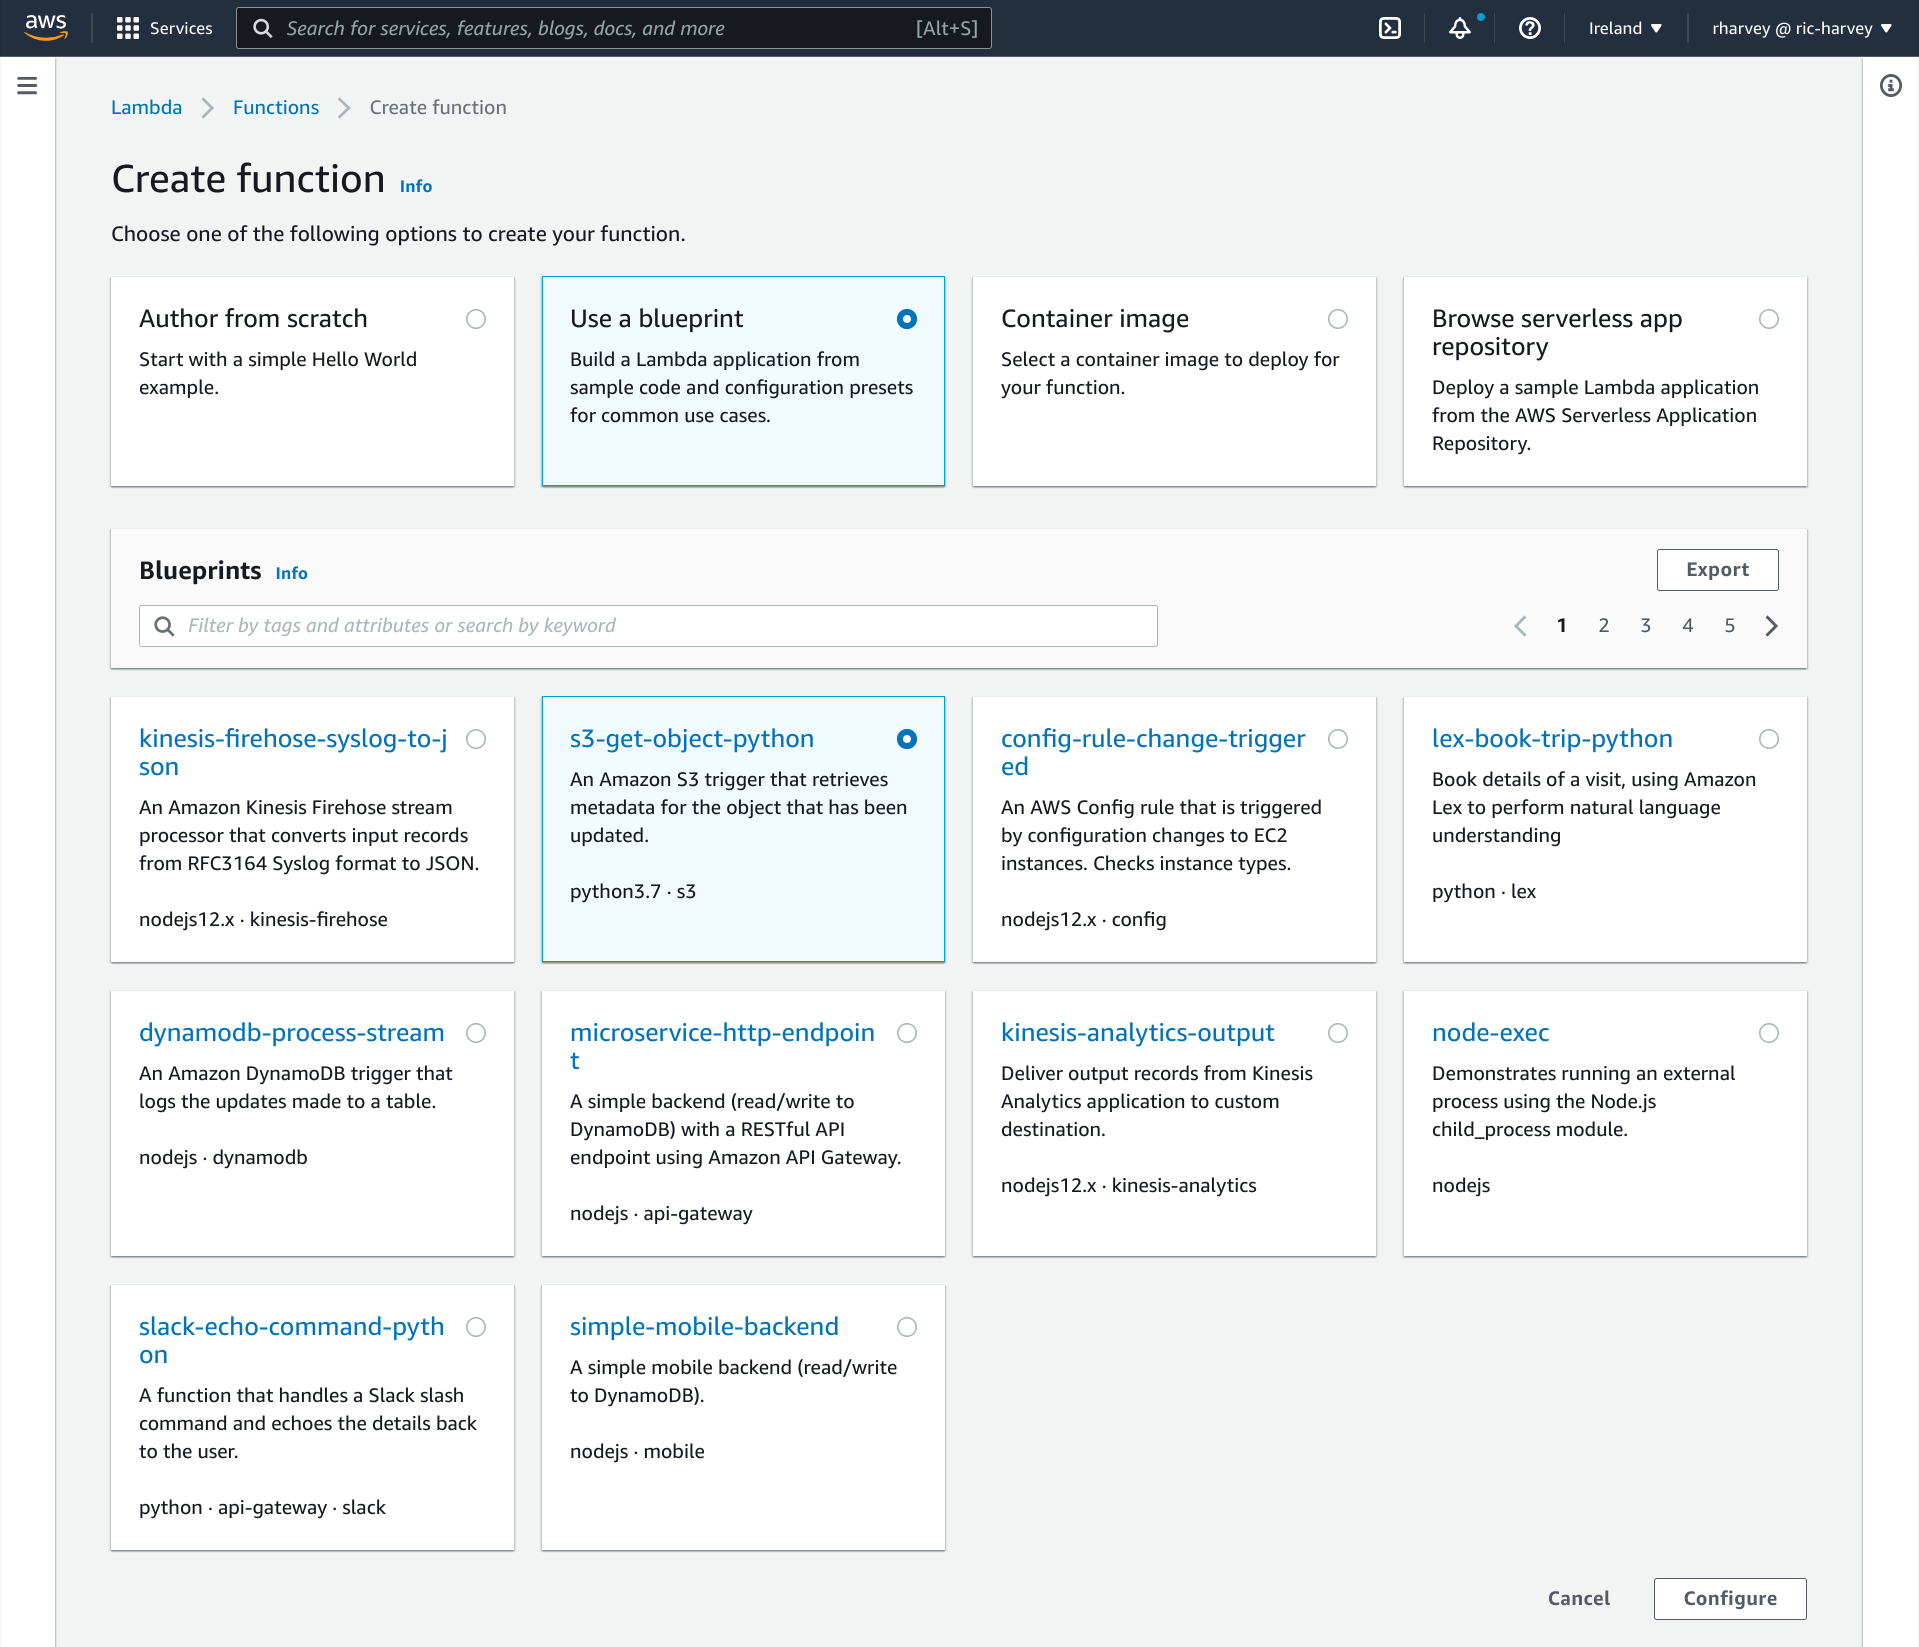Open the Services grid menu
The width and height of the screenshot is (1919, 1647).
[x=164, y=28]
